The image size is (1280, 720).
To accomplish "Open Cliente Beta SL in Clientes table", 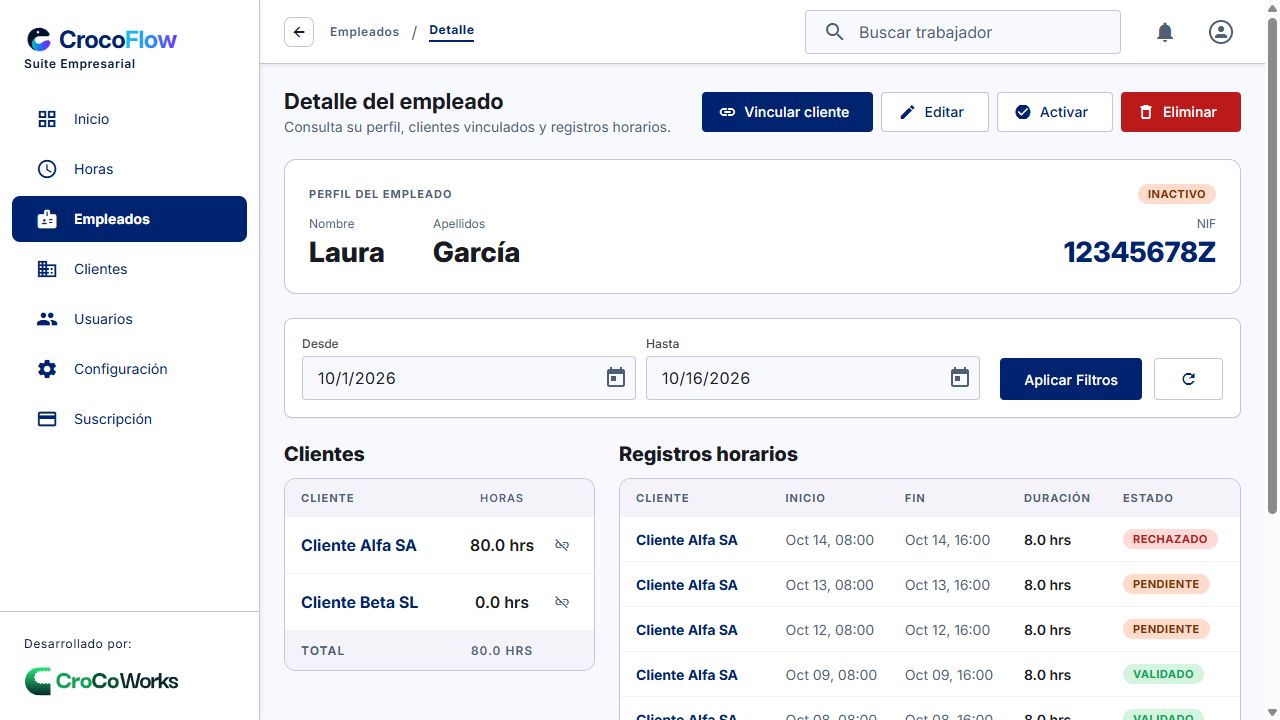I will [360, 602].
